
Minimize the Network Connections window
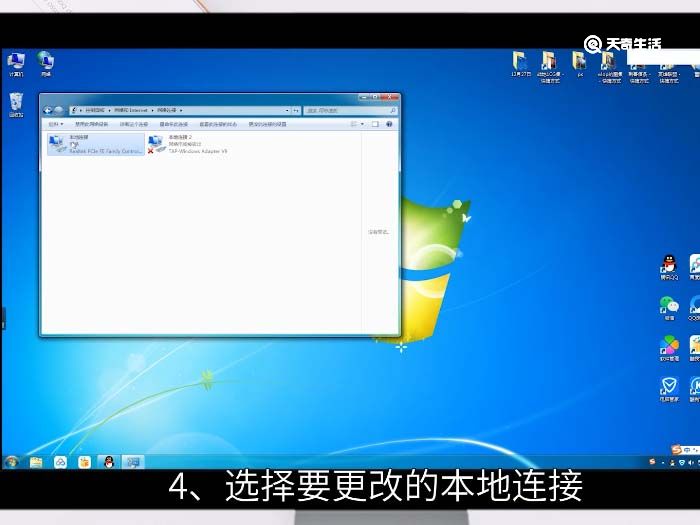(363, 97)
